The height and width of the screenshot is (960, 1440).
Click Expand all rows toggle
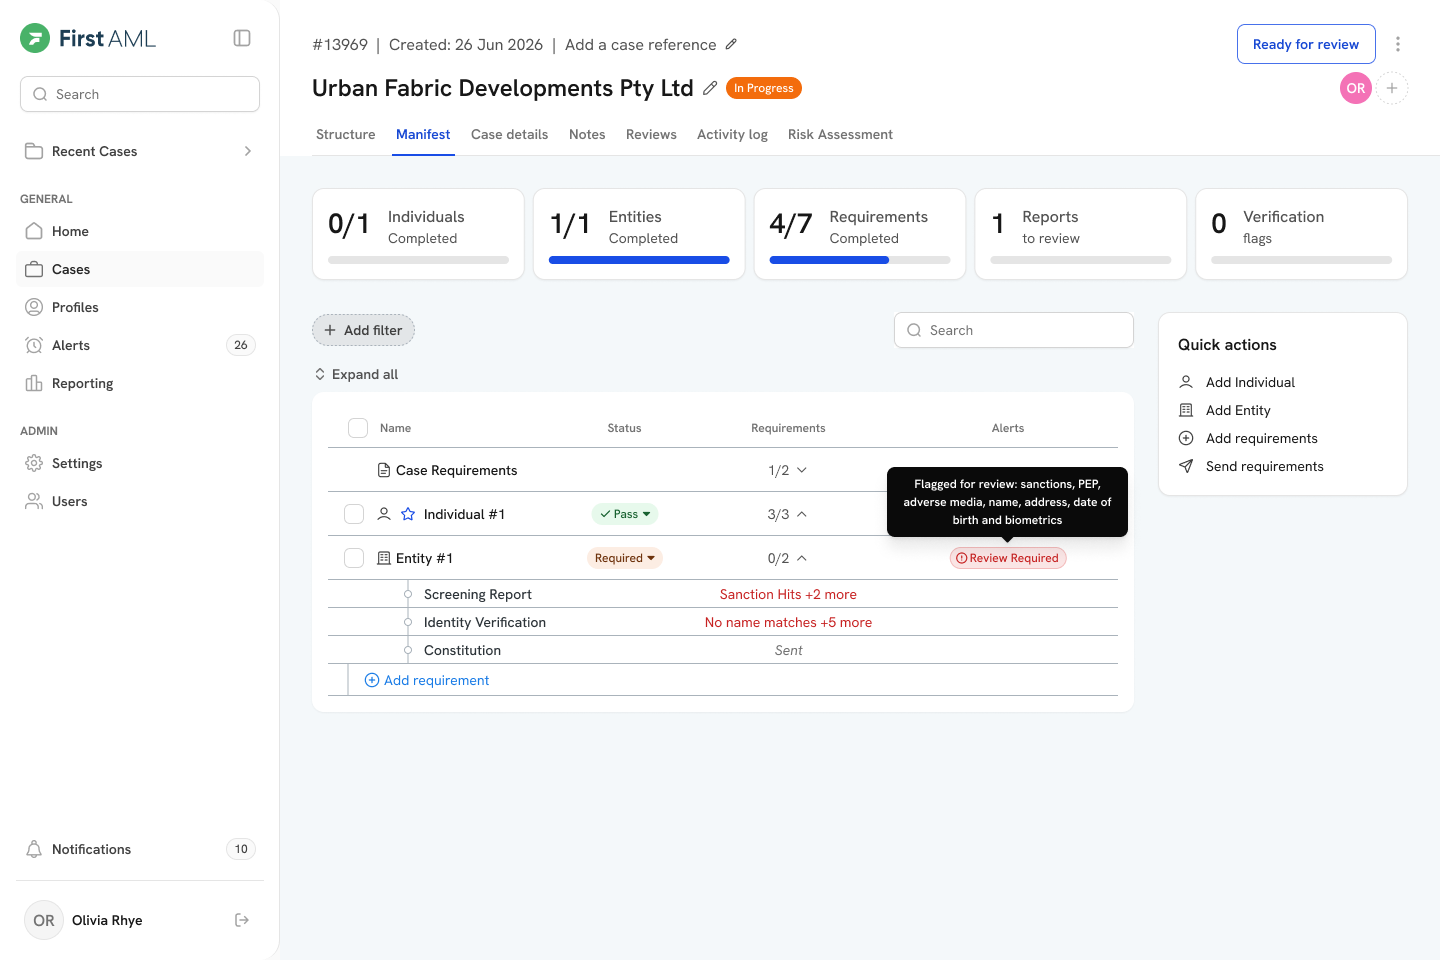coord(356,374)
